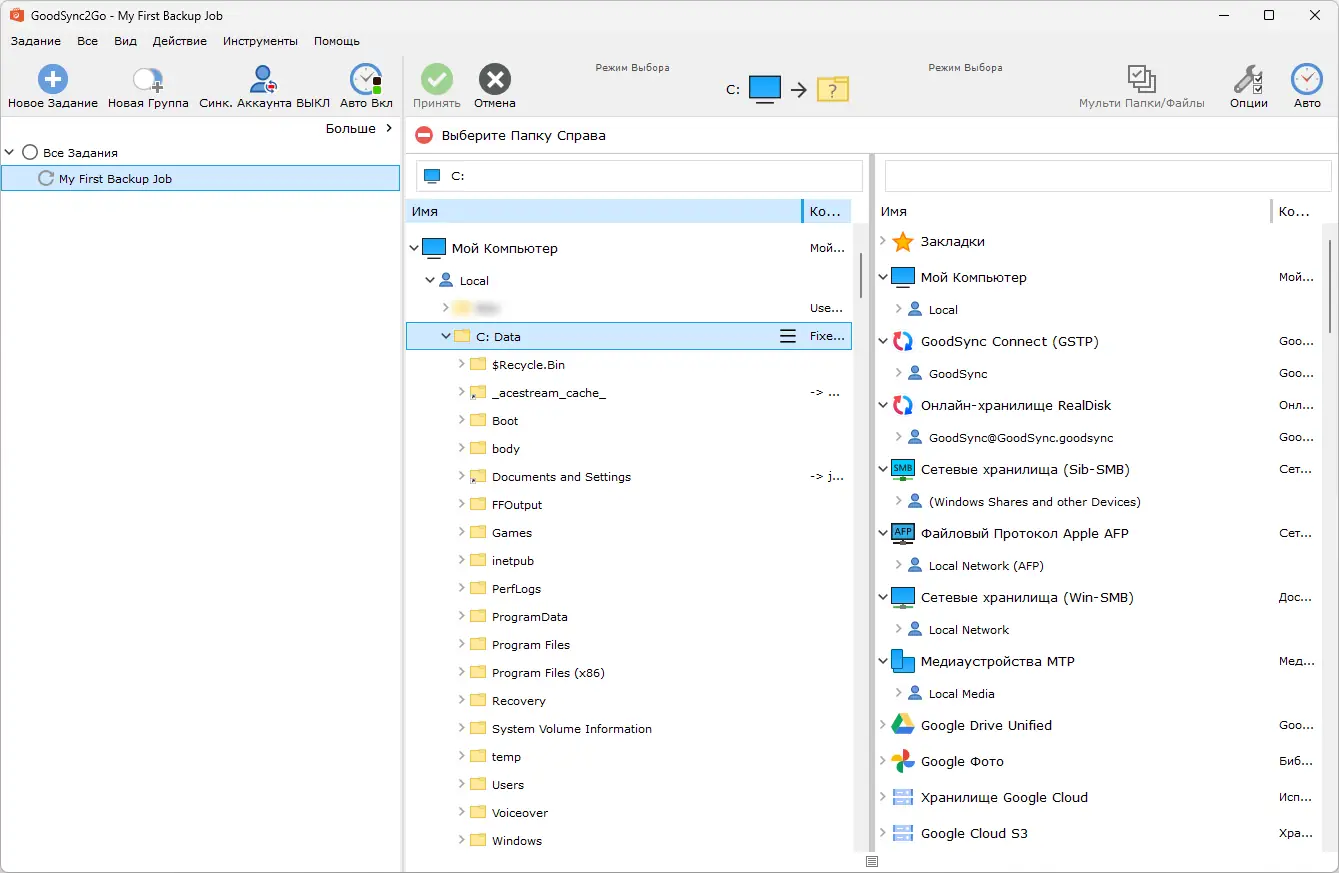
Task: Select (Windows Shares and other Devices)
Action: pyautogui.click(x=1034, y=502)
